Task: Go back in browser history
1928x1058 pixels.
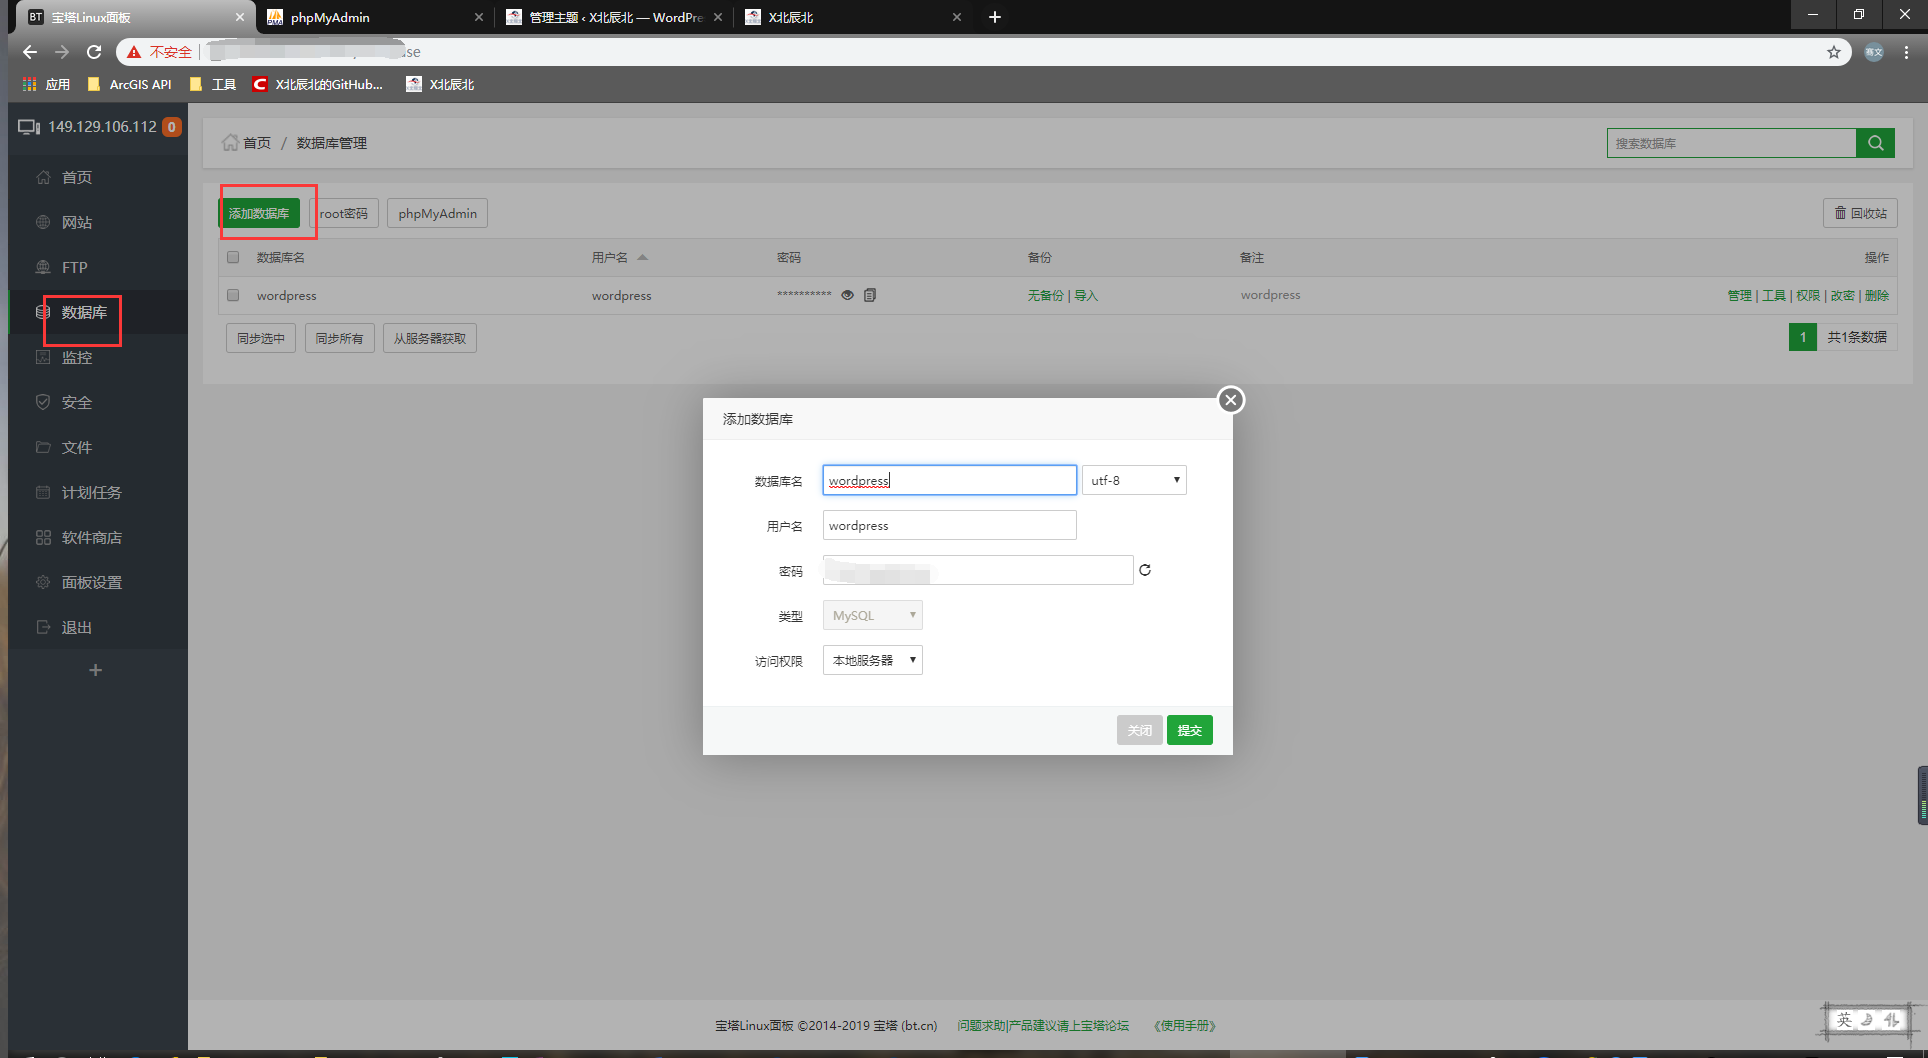Action: click(x=29, y=52)
